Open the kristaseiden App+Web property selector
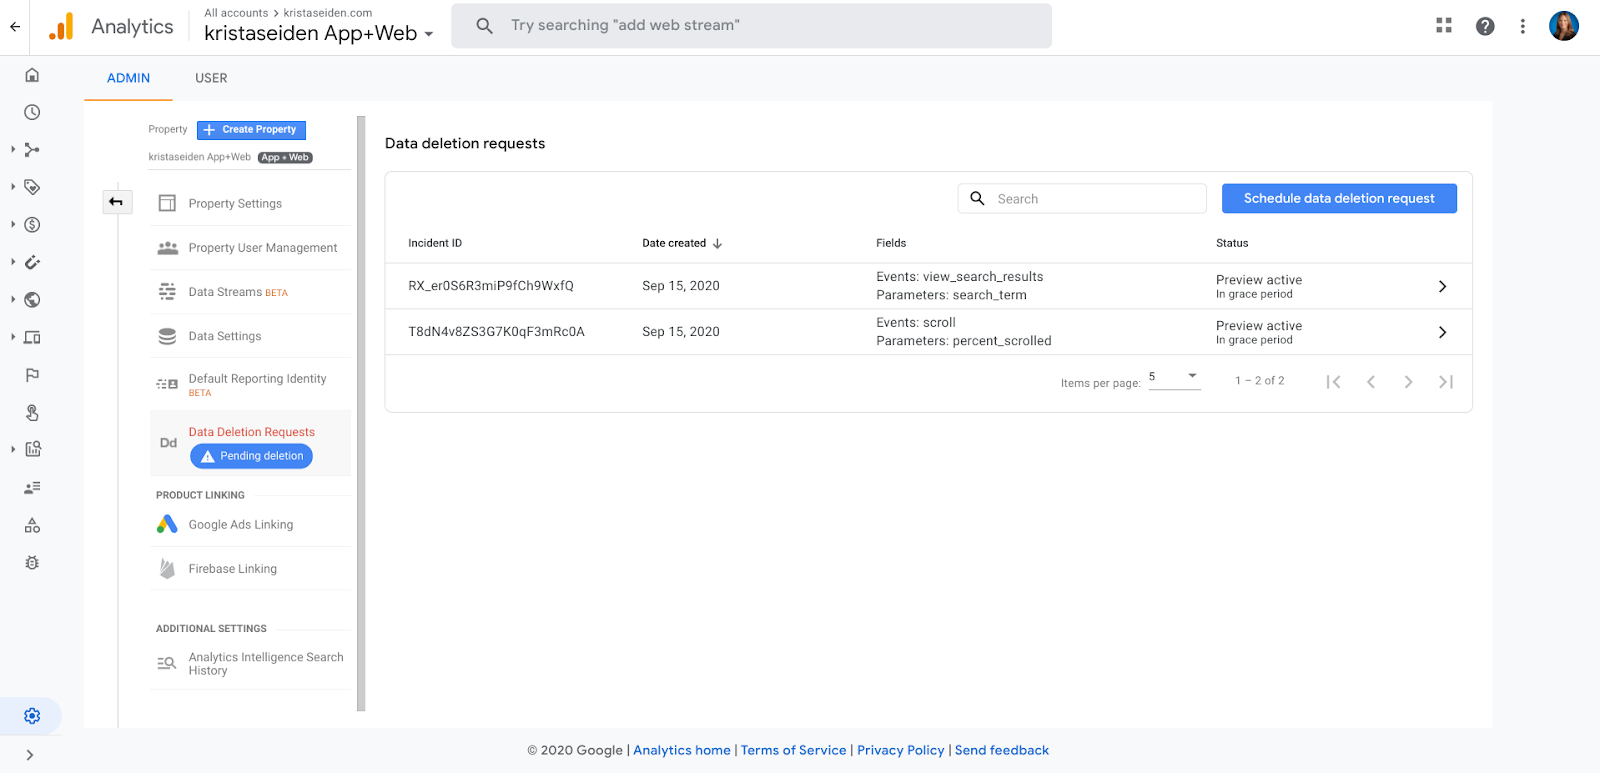Viewport: 1600px width, 773px height. [319, 33]
